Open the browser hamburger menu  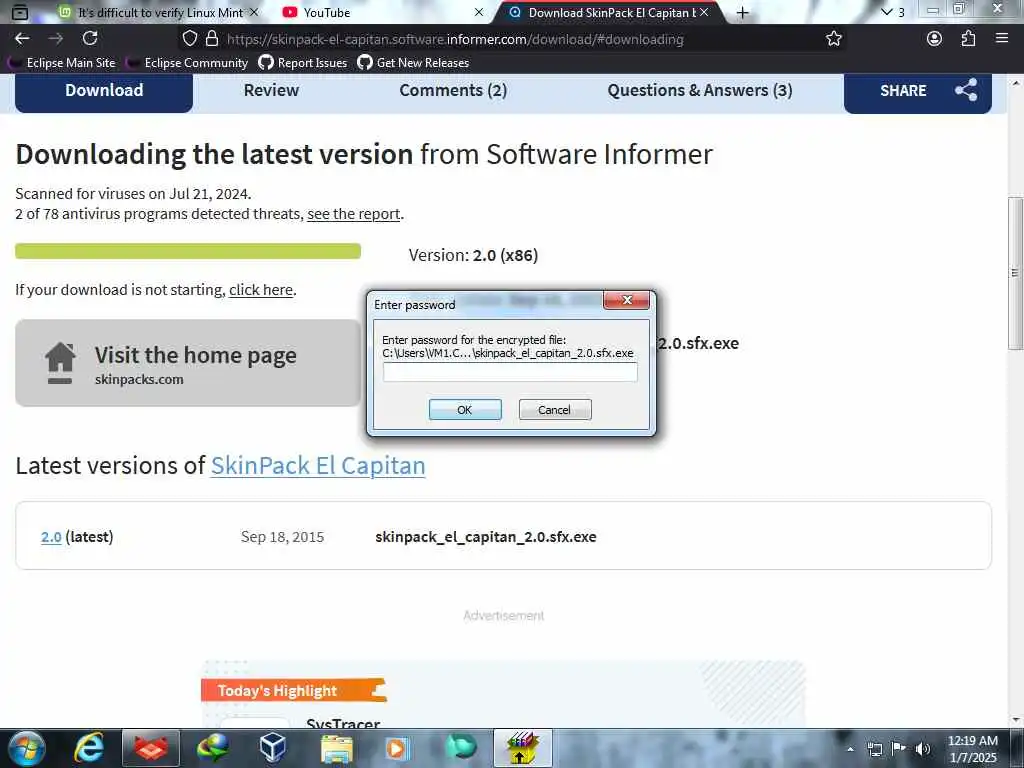(1002, 39)
